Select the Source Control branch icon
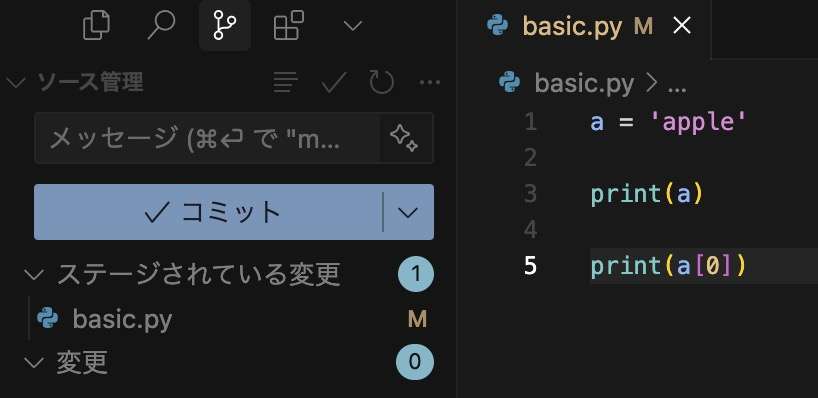 click(x=225, y=26)
